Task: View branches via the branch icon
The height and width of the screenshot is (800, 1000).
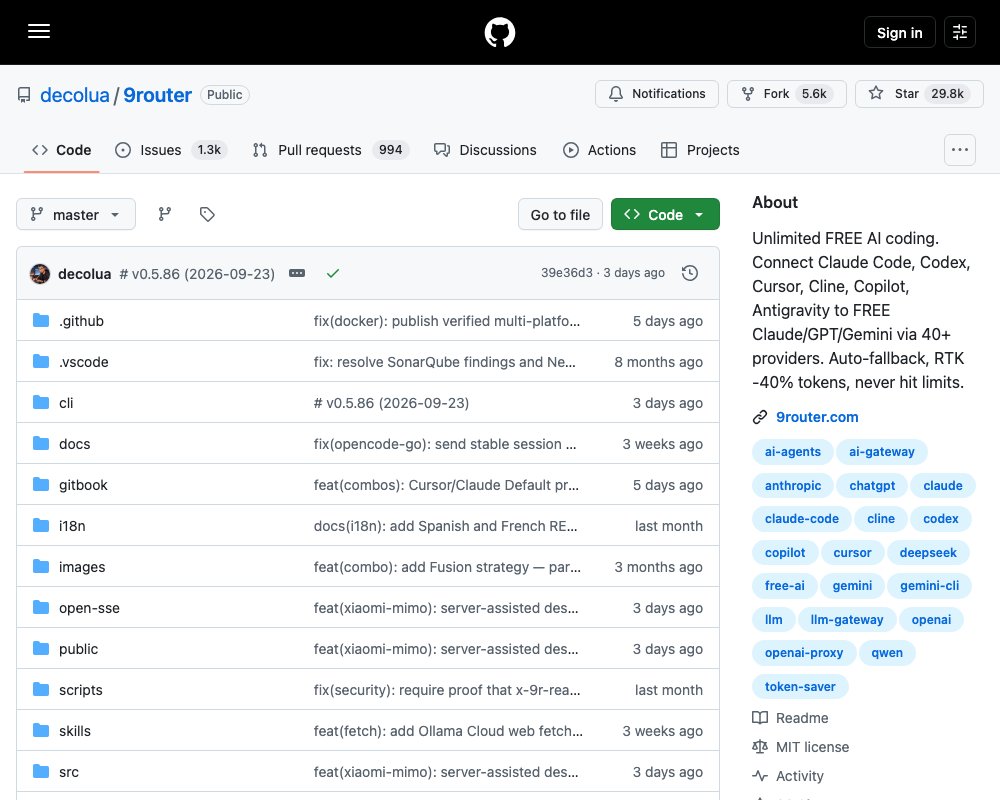Action: point(165,214)
